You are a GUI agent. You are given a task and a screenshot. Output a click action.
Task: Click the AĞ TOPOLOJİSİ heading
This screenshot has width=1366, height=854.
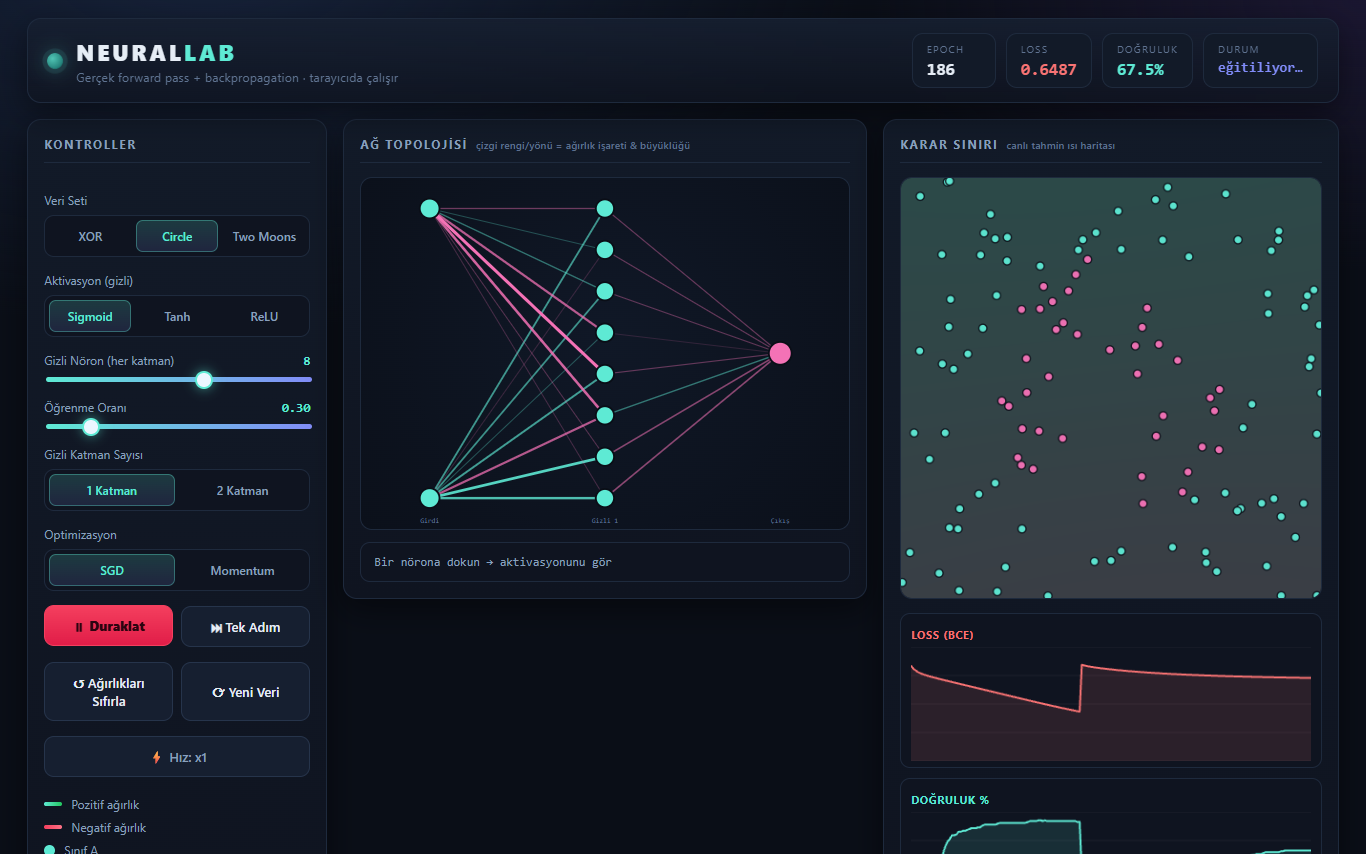coord(414,145)
